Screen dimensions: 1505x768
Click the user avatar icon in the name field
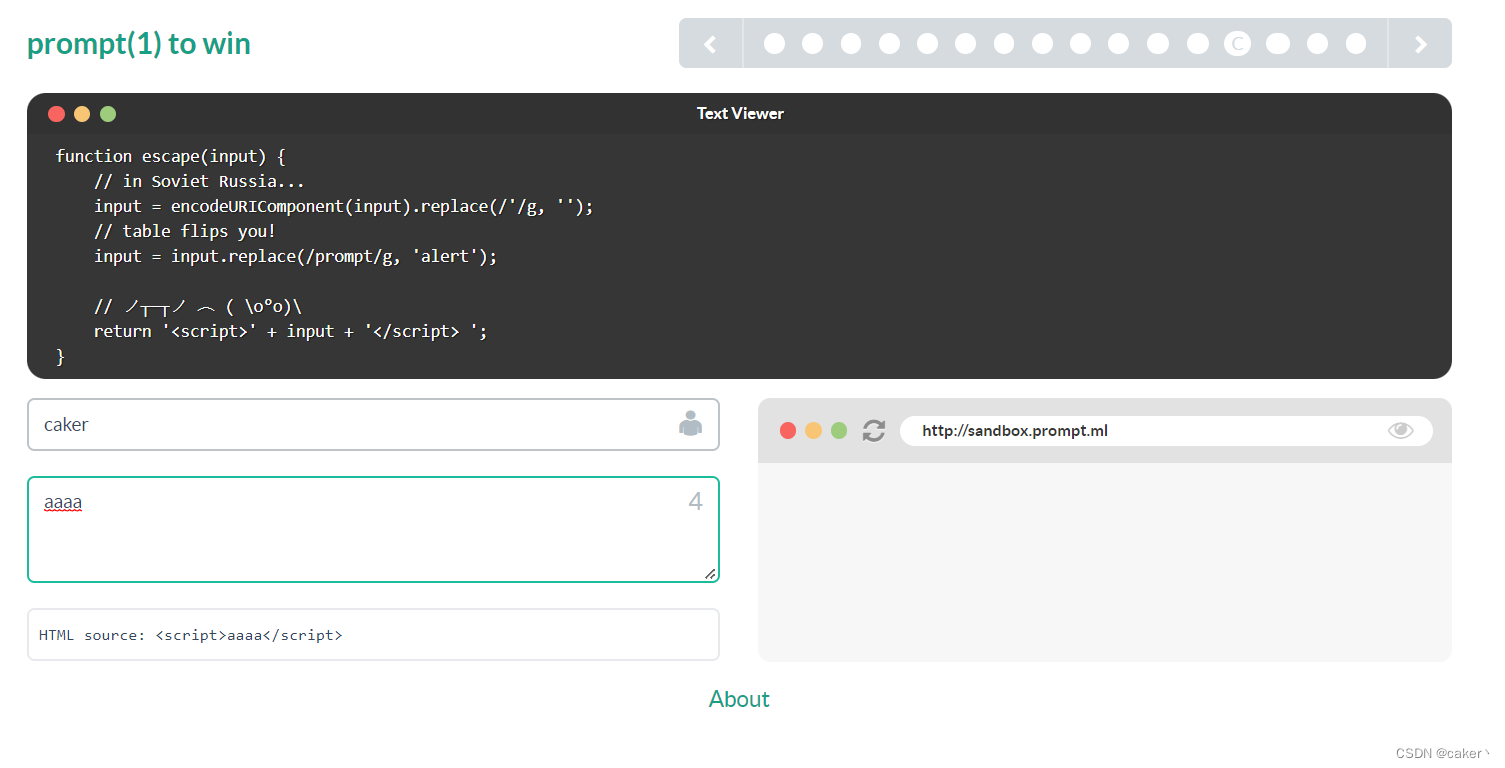tap(690, 423)
